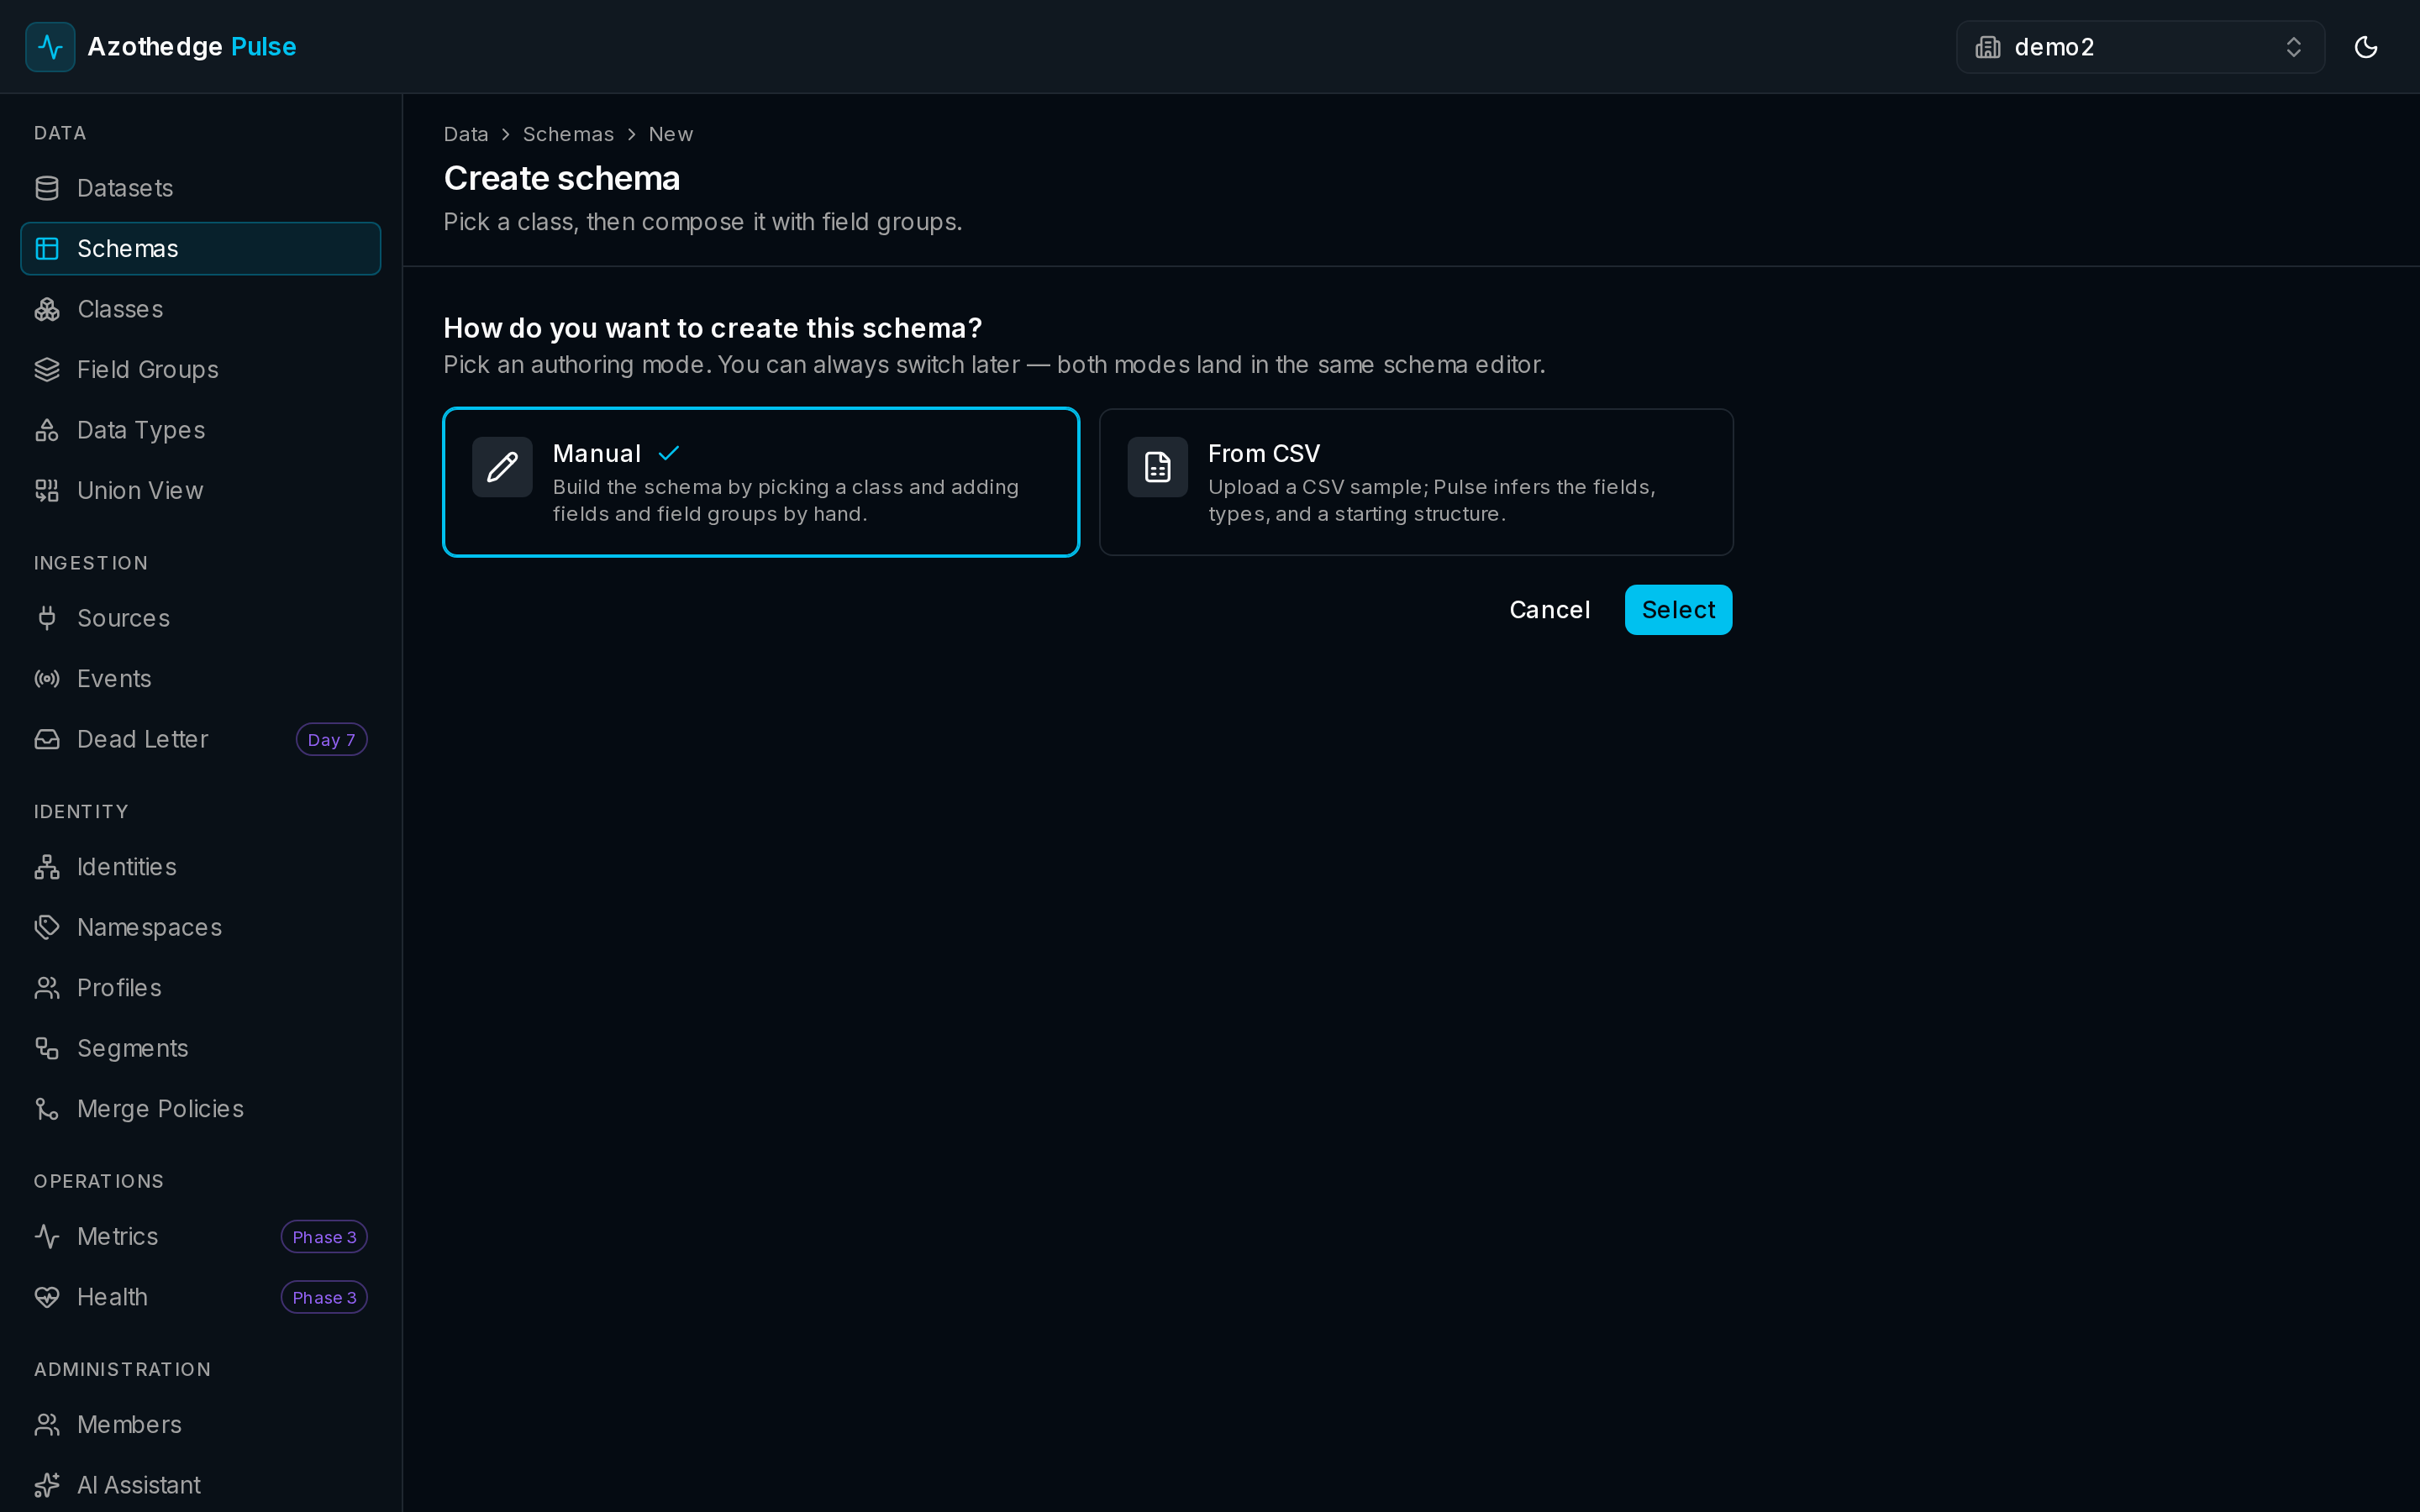This screenshot has height=1512, width=2420.
Task: Open the demo2 workspace dropdown
Action: [x=2140, y=47]
